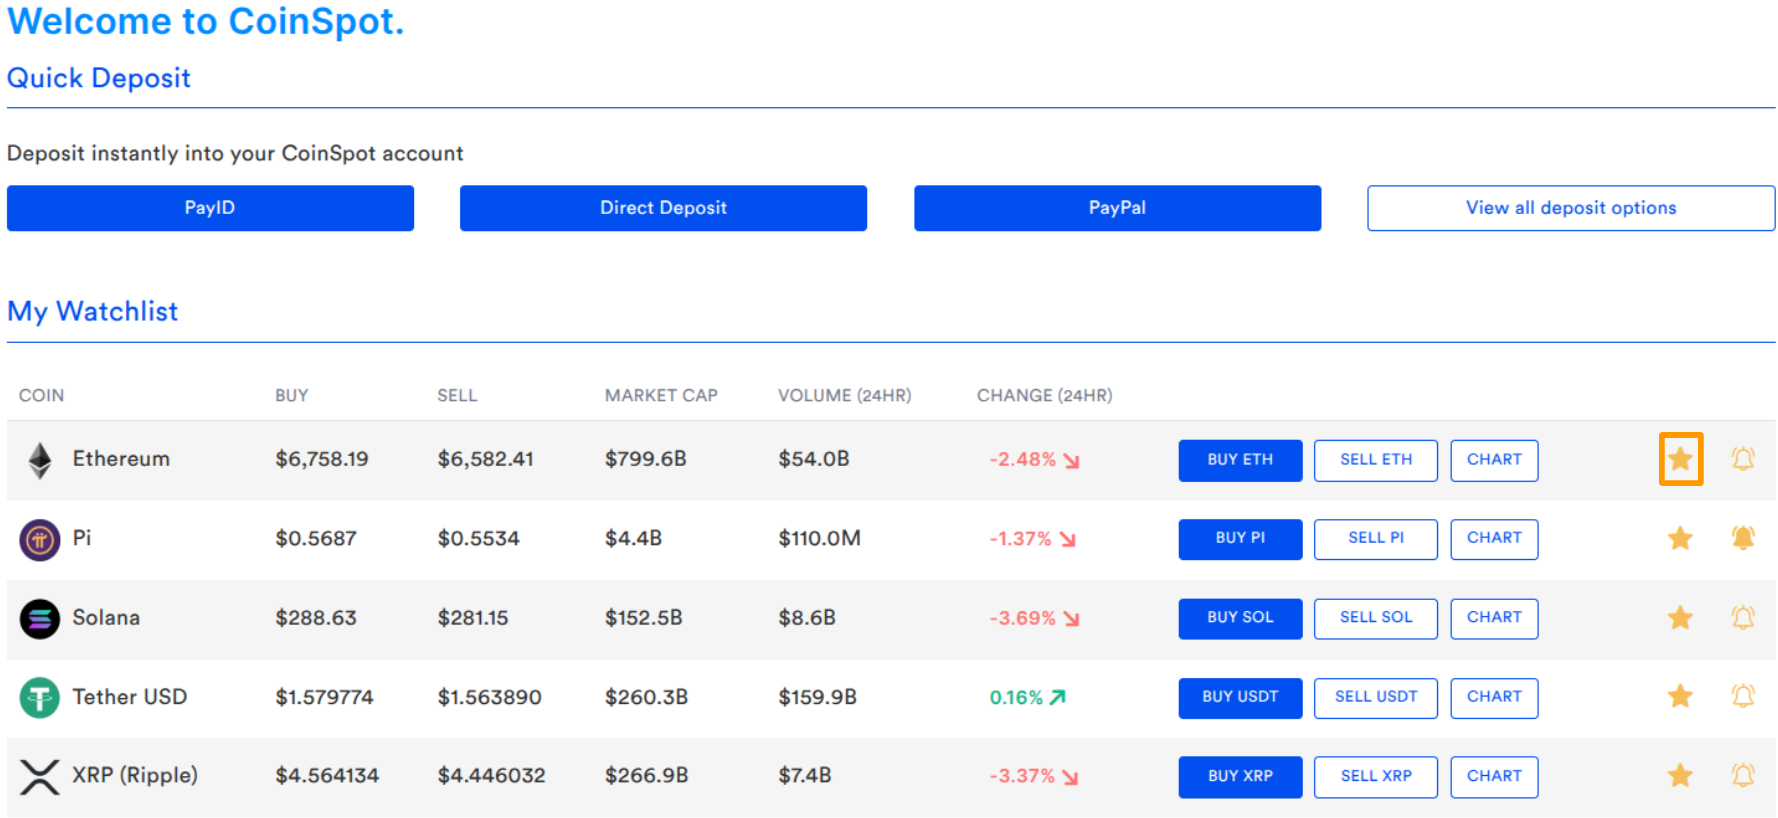Click BUY PI
This screenshot has width=1778, height=818.
pyautogui.click(x=1240, y=539)
